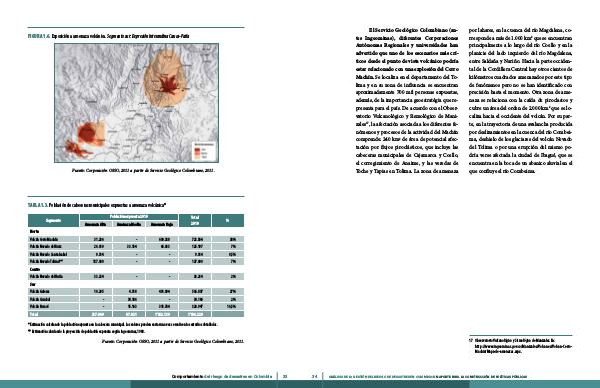Image resolution: width=600 pixels, height=388 pixels.
Task: Select the 'Total 2010' table header cell
Action: (x=195, y=220)
